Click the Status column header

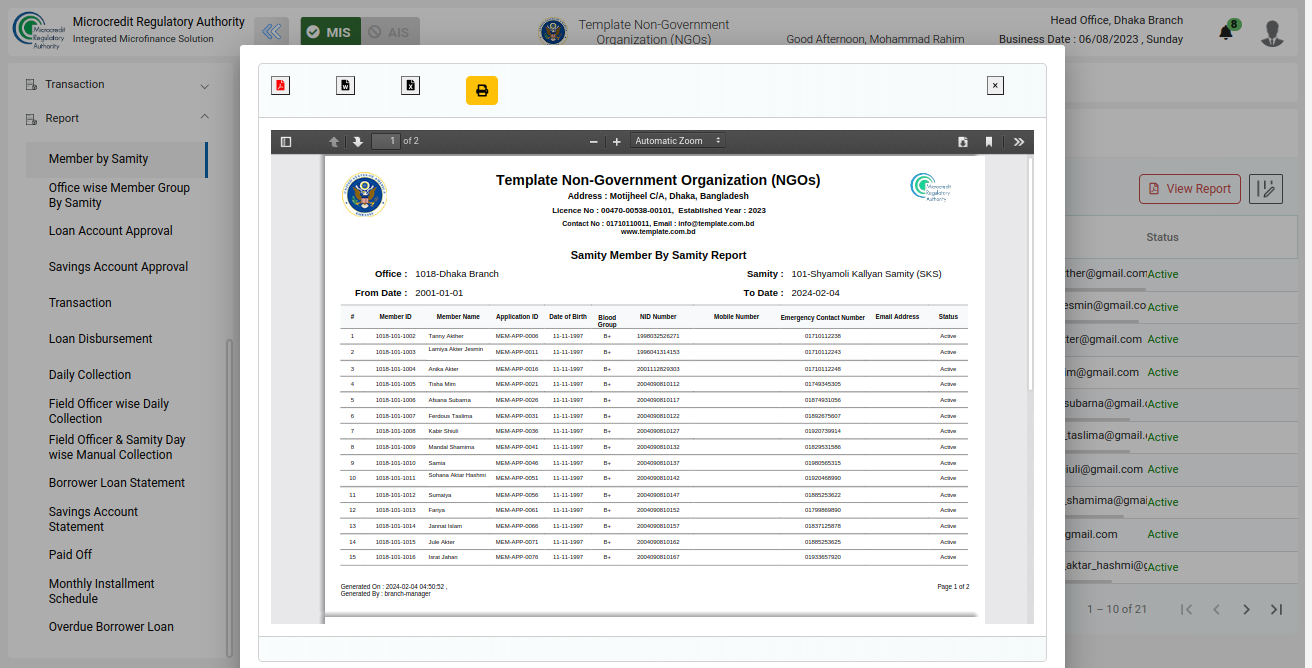(x=1162, y=238)
